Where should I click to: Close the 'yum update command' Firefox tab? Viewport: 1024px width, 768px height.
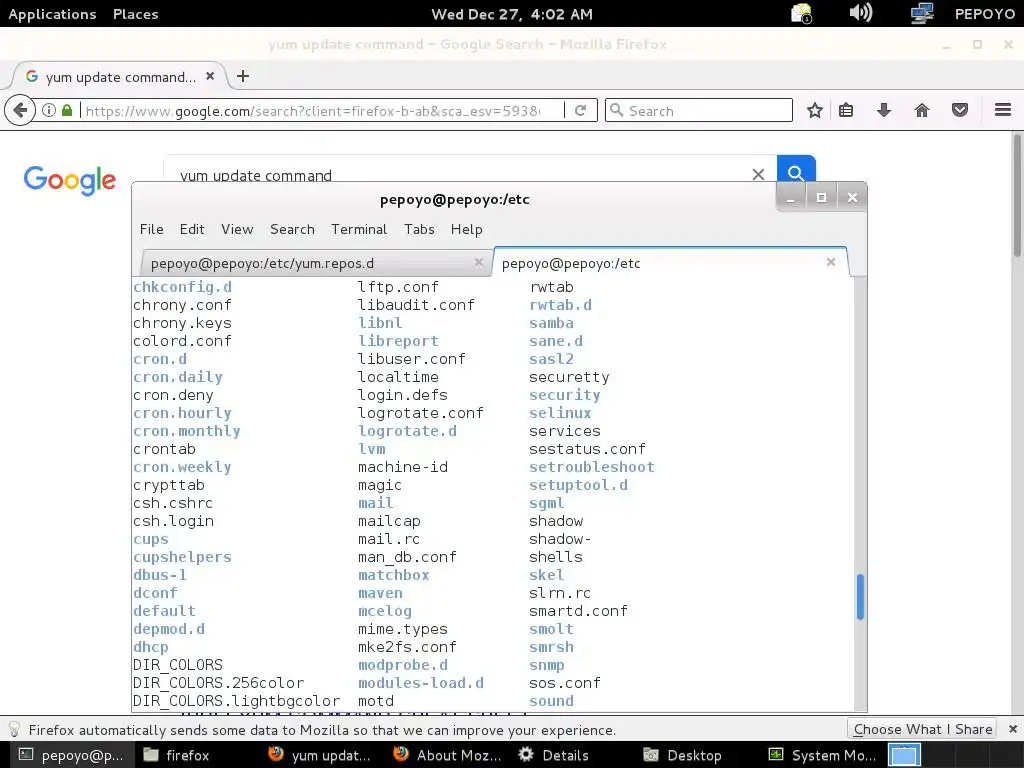pyautogui.click(x=210, y=76)
